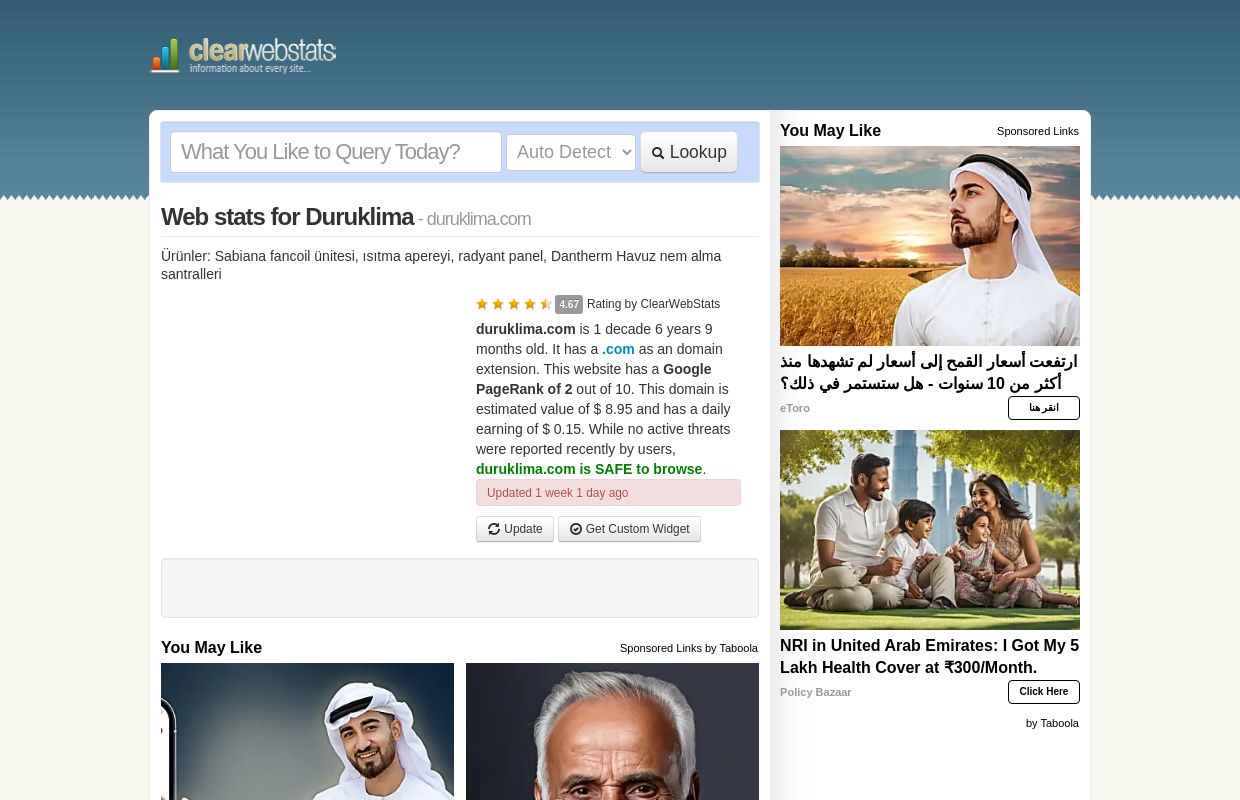Open the wheat field ad thumbnail

pyautogui.click(x=929, y=246)
